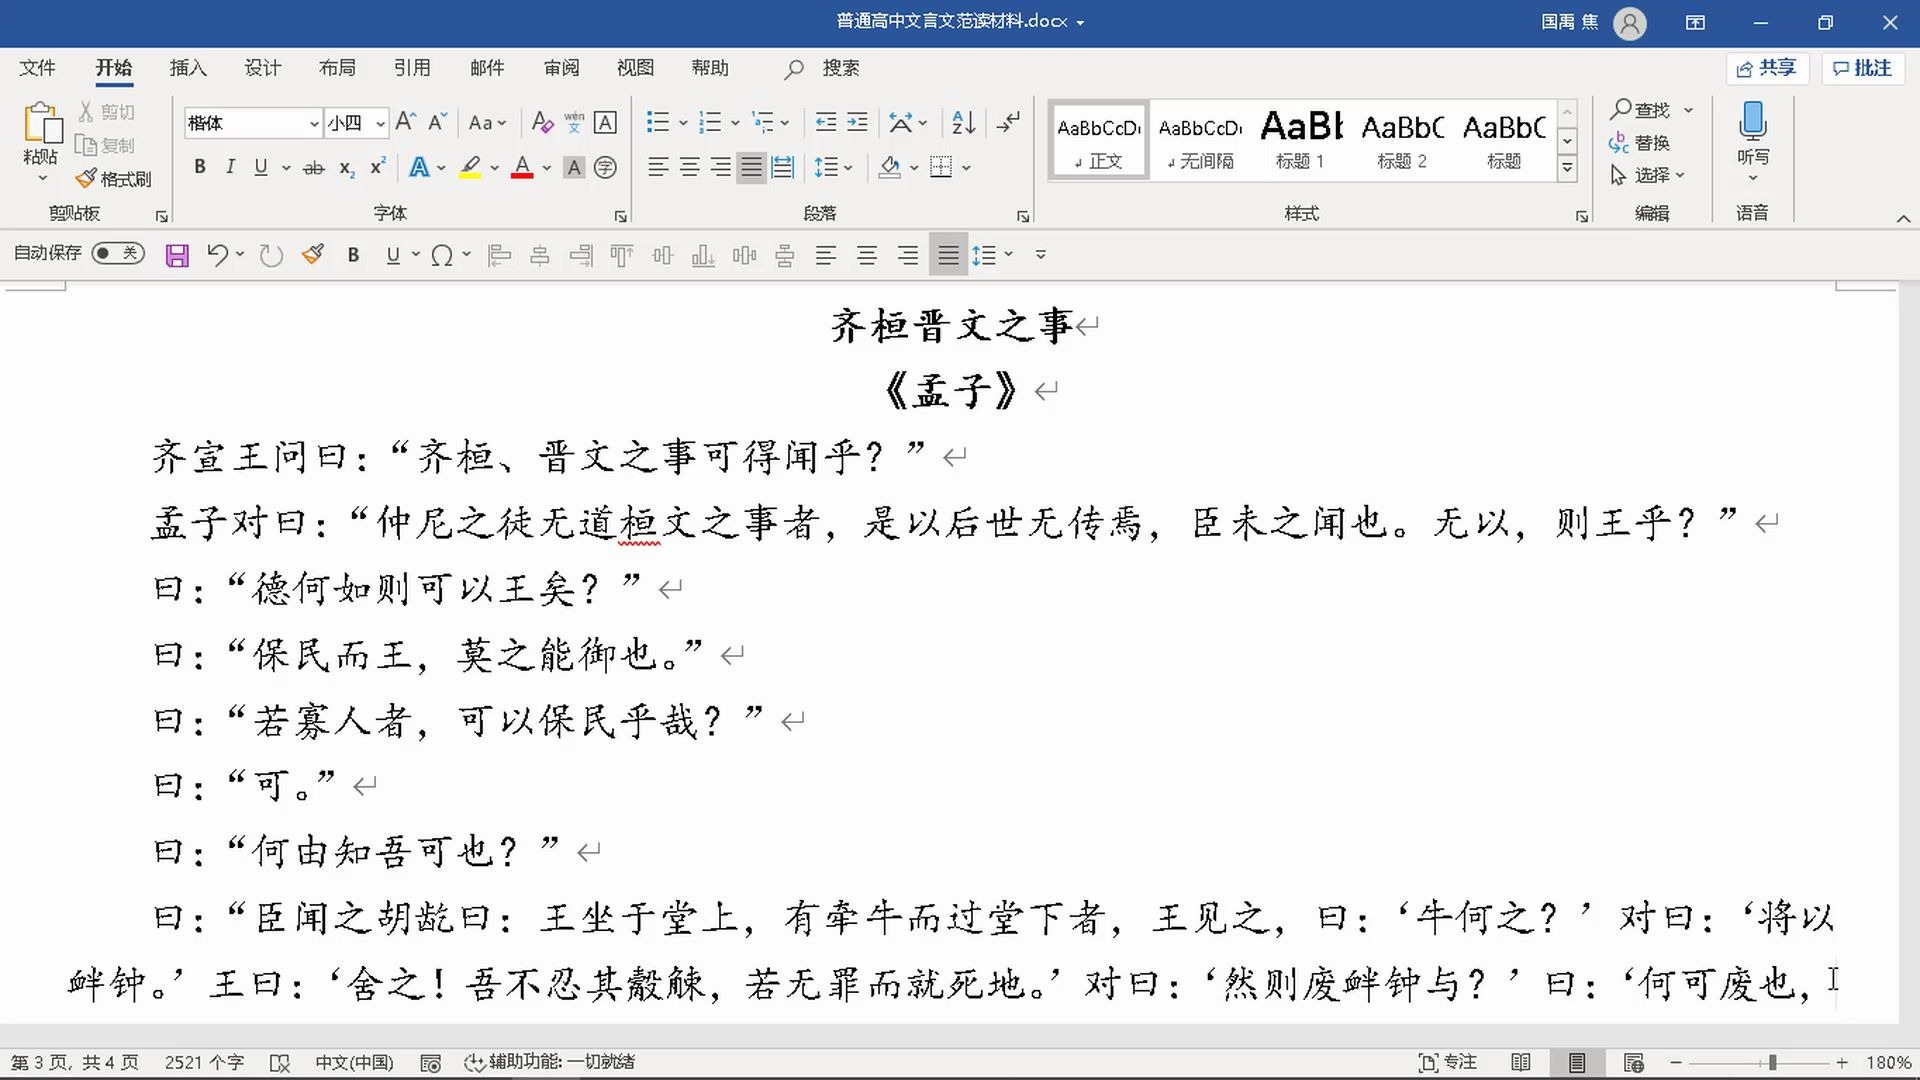Switch to the 设计 tab
1920x1080 pixels.
tap(263, 68)
